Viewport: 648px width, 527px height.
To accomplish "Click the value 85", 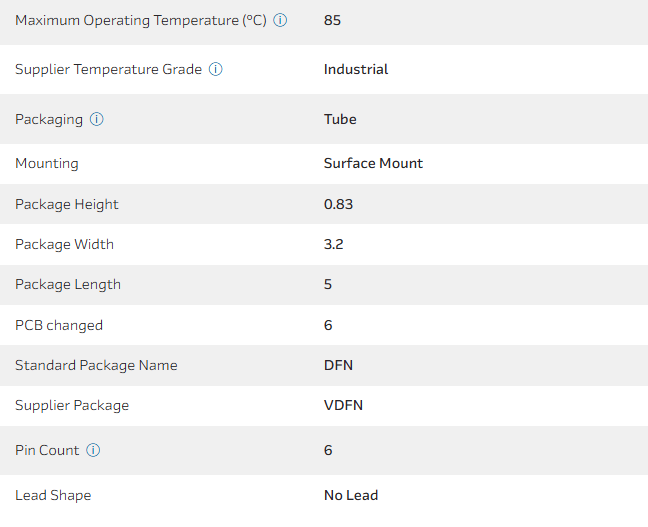I will 332,20.
